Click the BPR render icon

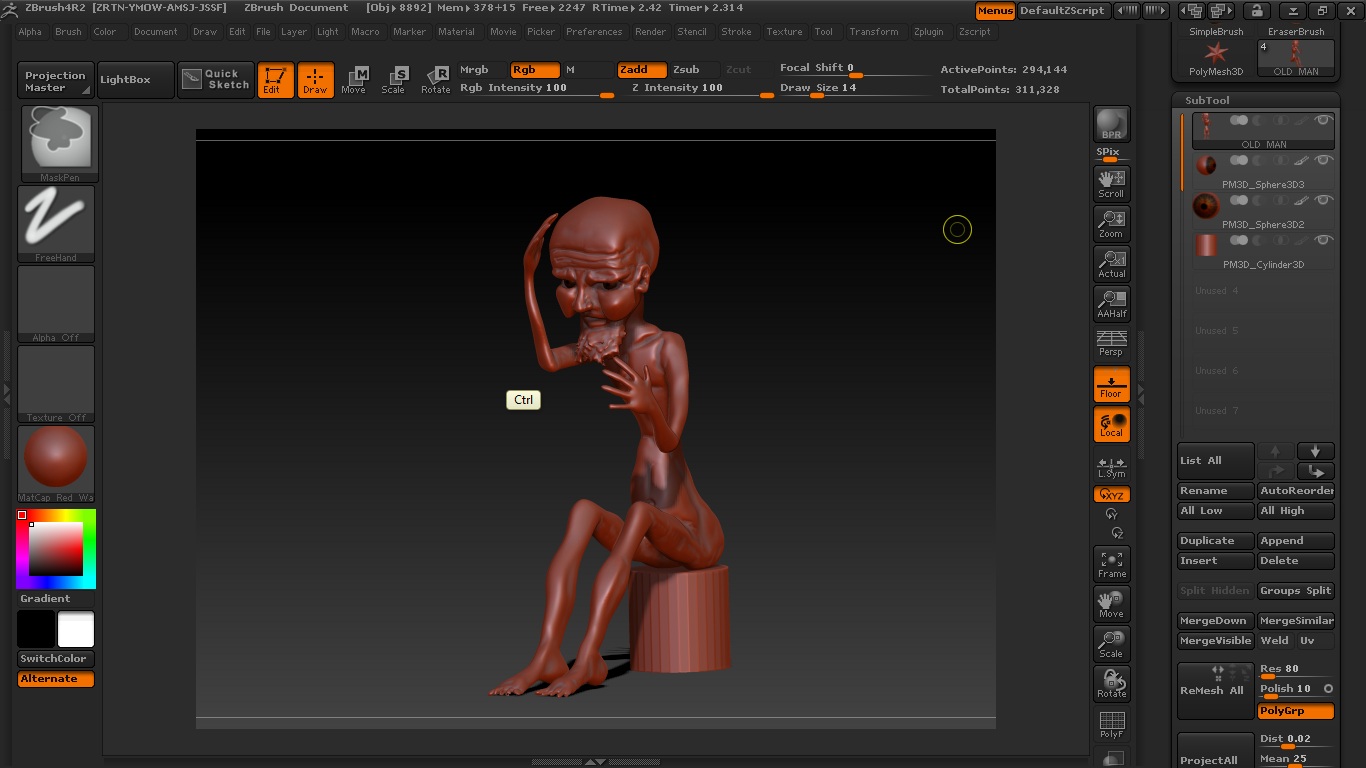tap(1111, 123)
